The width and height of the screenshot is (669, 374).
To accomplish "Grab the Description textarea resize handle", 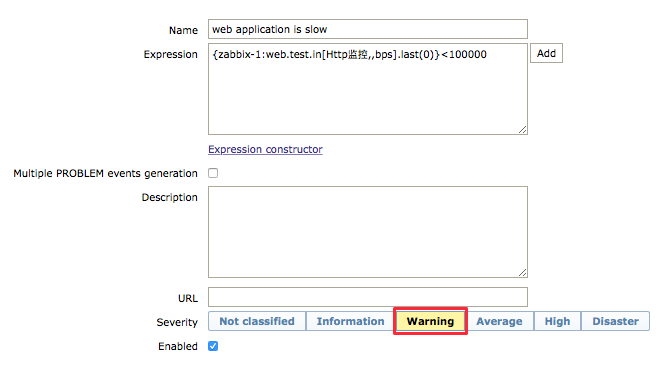I will pyautogui.click(x=523, y=273).
